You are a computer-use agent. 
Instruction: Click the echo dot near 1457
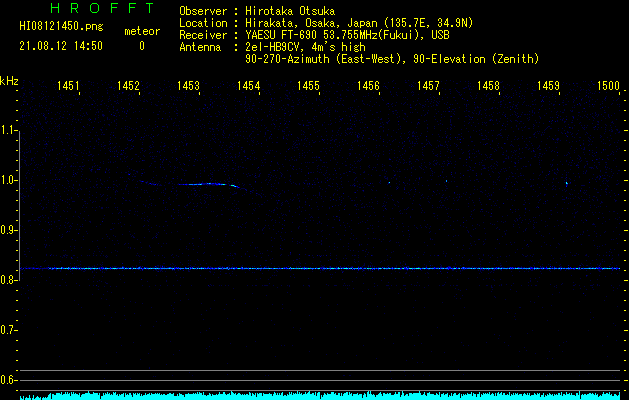446,181
